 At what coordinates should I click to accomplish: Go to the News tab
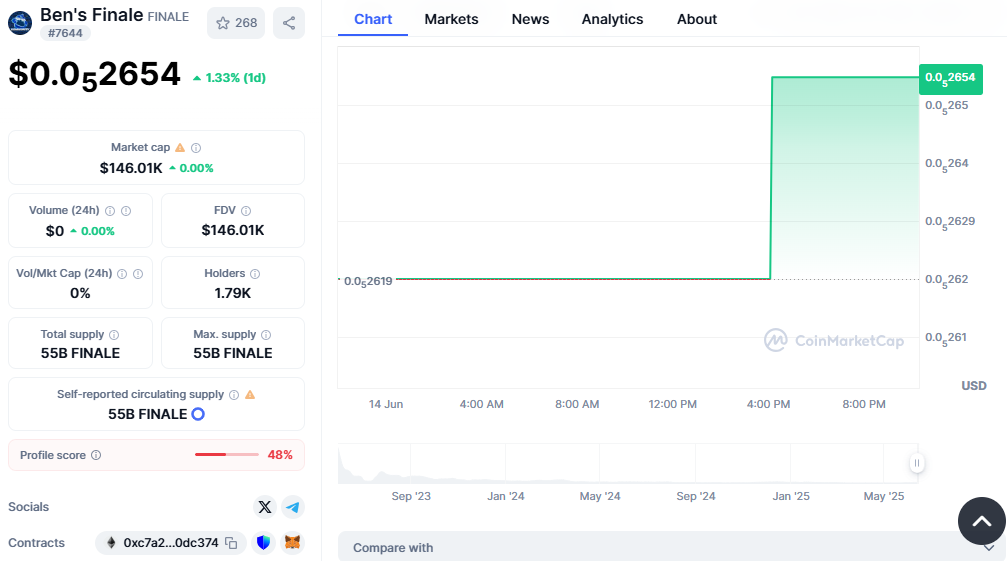pos(530,19)
